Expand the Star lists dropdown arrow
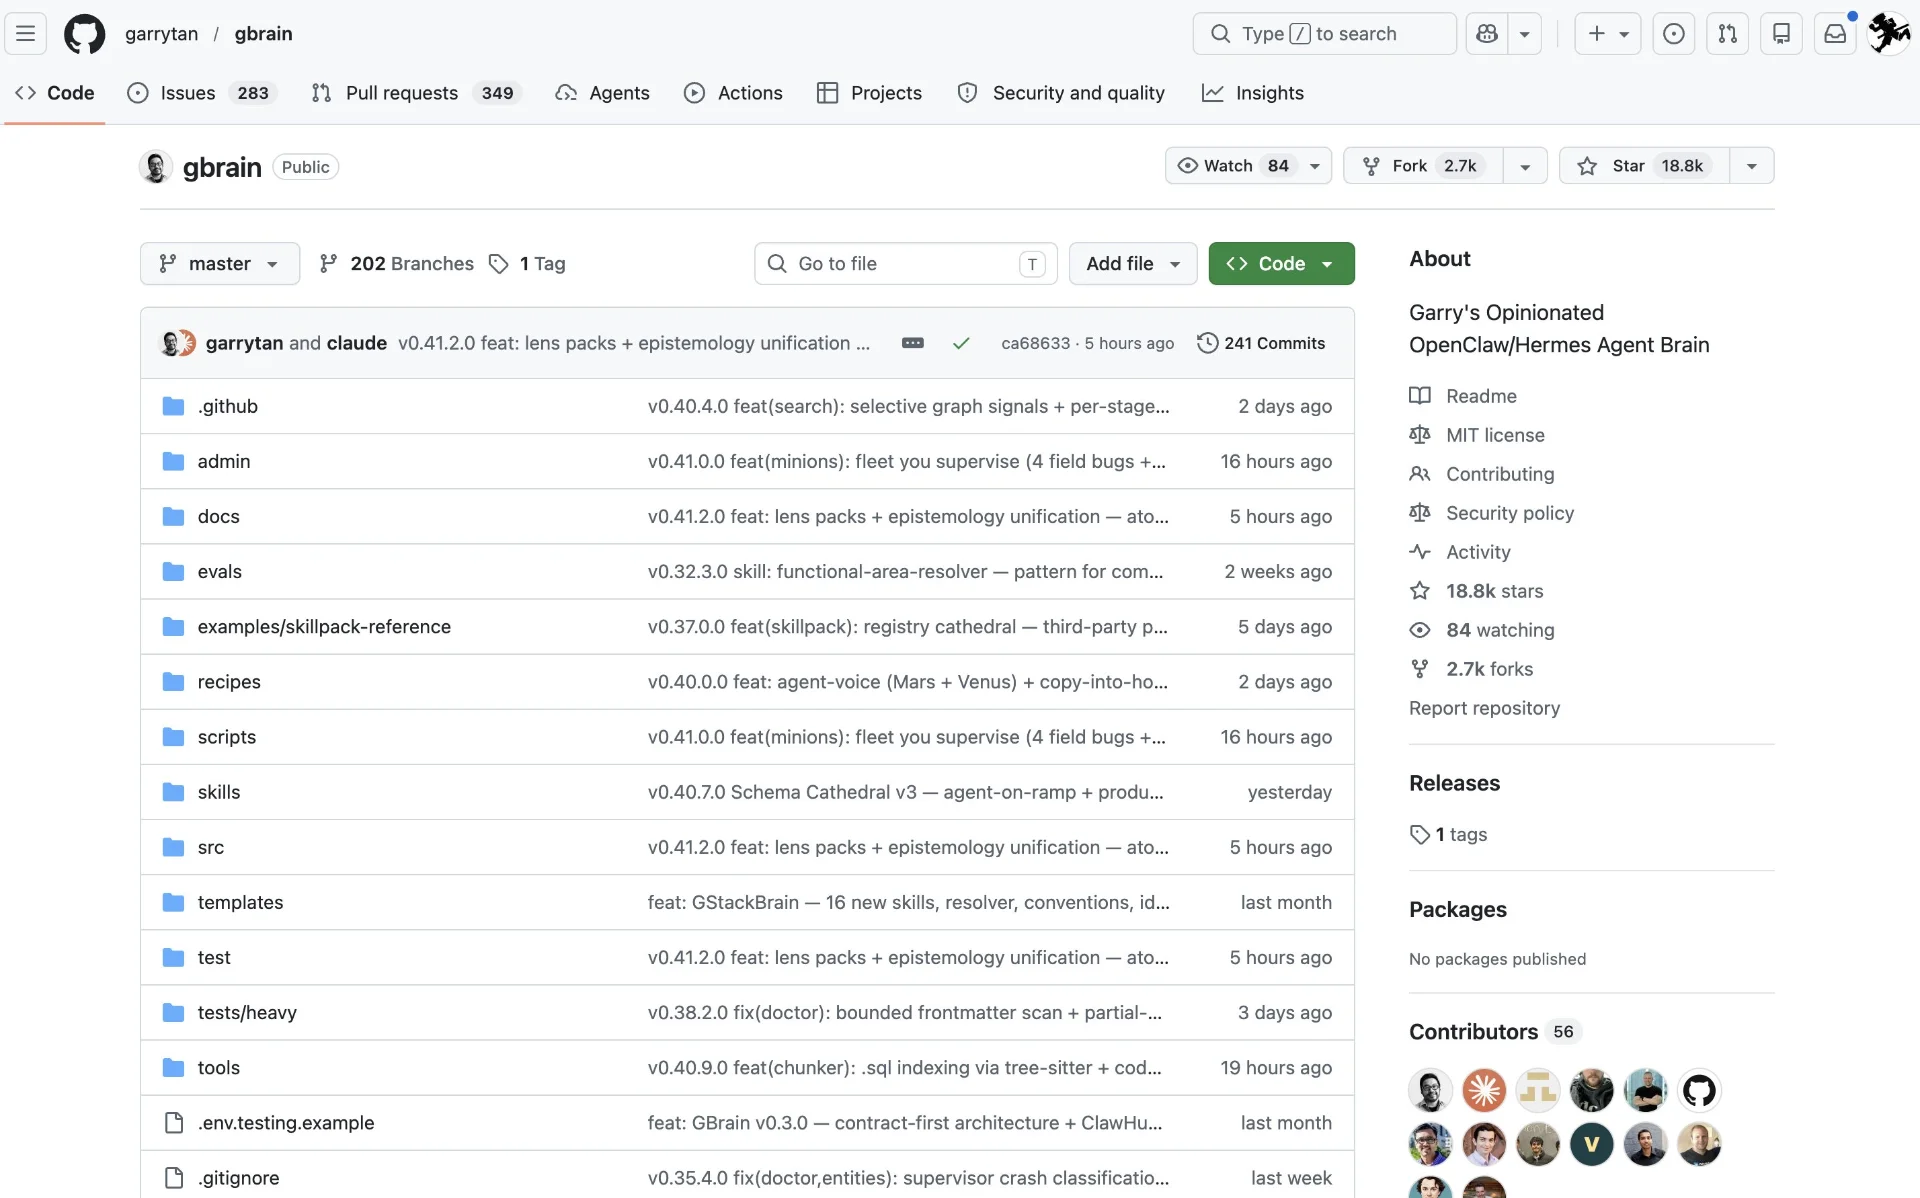1920x1198 pixels. [x=1752, y=165]
